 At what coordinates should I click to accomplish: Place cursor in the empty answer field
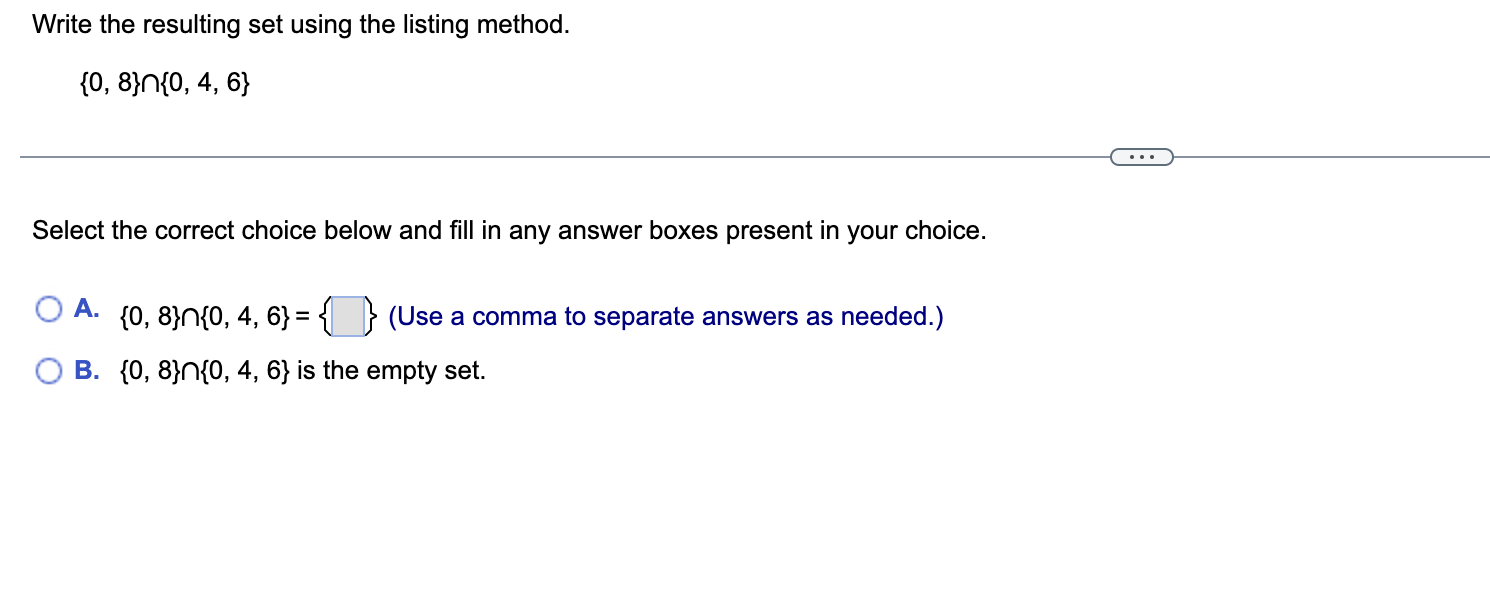point(347,316)
